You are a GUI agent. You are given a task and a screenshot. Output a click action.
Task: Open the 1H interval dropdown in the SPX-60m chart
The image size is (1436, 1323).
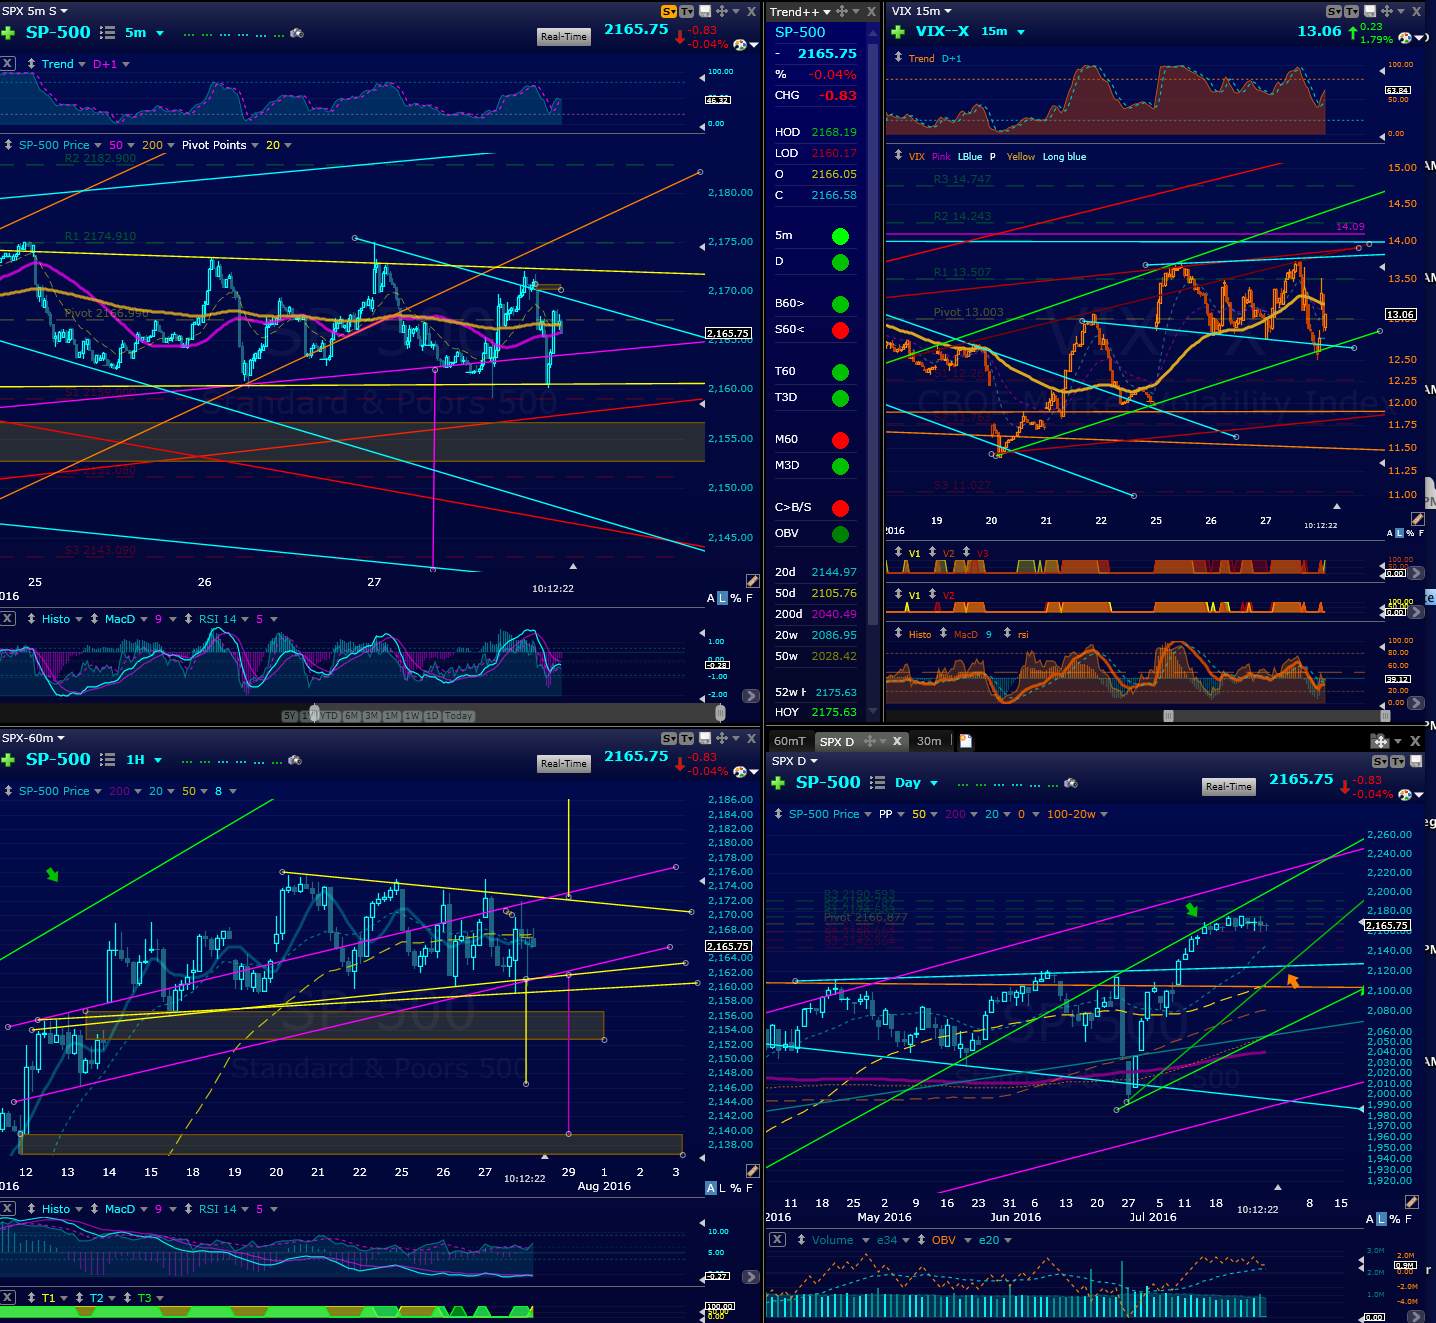click(158, 760)
